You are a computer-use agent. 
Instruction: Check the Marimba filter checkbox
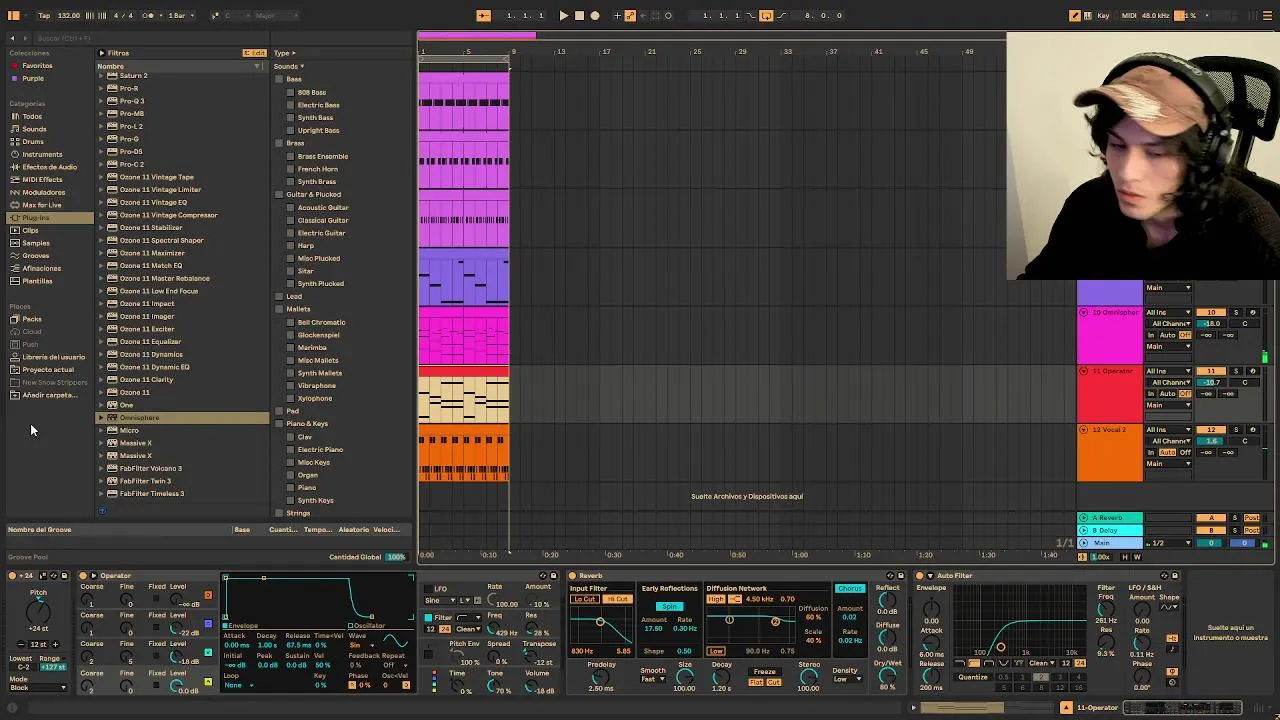(291, 348)
